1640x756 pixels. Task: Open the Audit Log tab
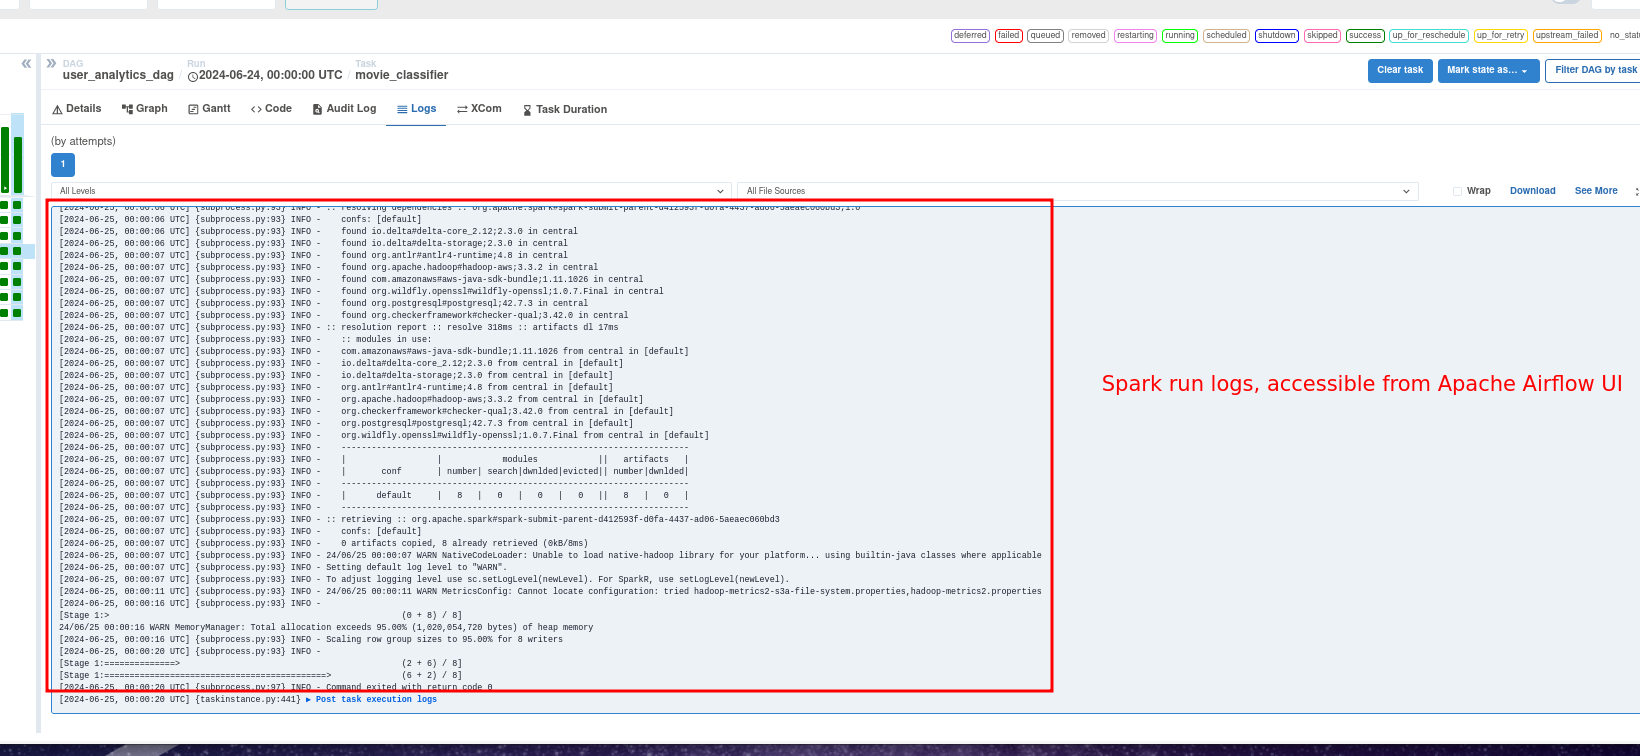344,109
